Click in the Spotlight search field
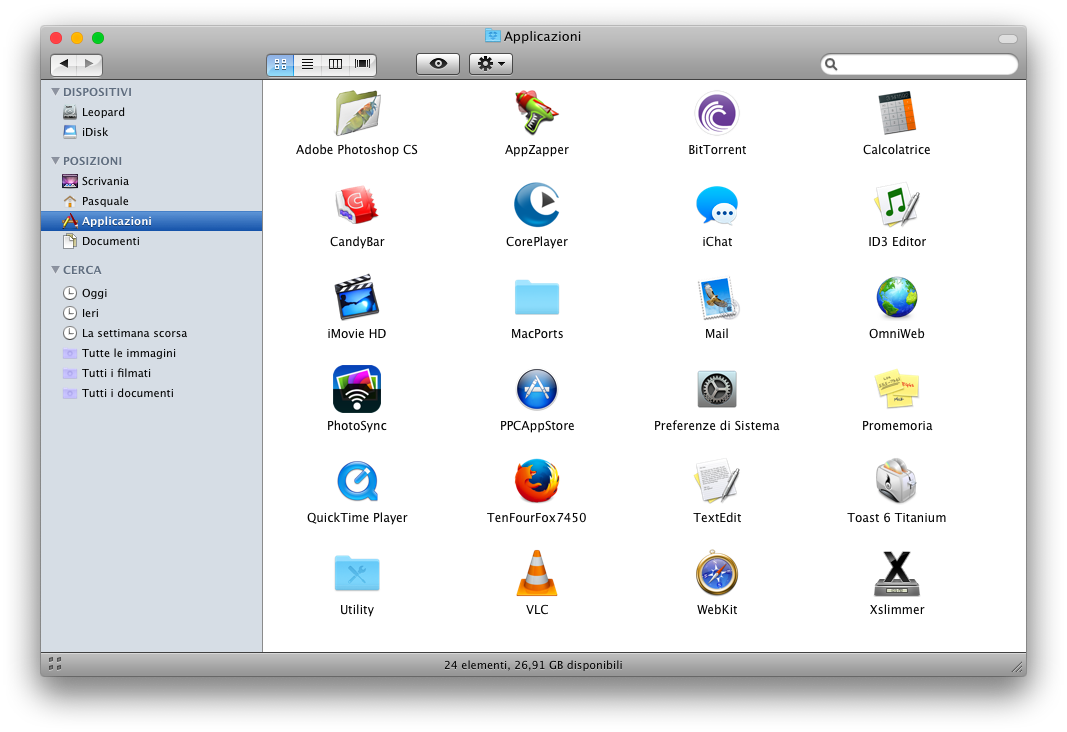Image resolution: width=1067 pixels, height=732 pixels. (919, 65)
